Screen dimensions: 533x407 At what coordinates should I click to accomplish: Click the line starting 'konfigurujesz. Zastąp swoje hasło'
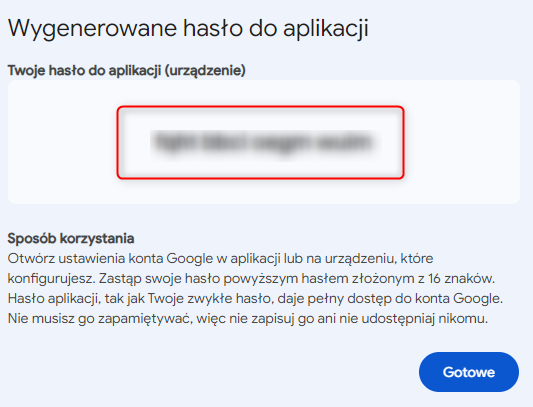(251, 279)
